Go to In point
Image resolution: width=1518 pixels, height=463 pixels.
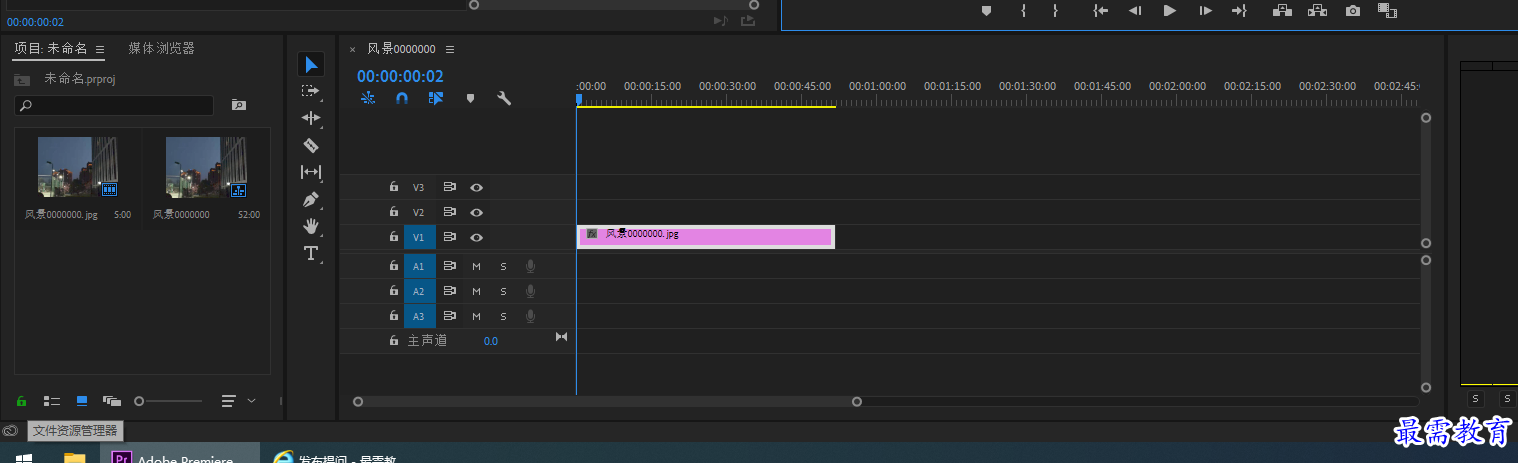point(1101,10)
